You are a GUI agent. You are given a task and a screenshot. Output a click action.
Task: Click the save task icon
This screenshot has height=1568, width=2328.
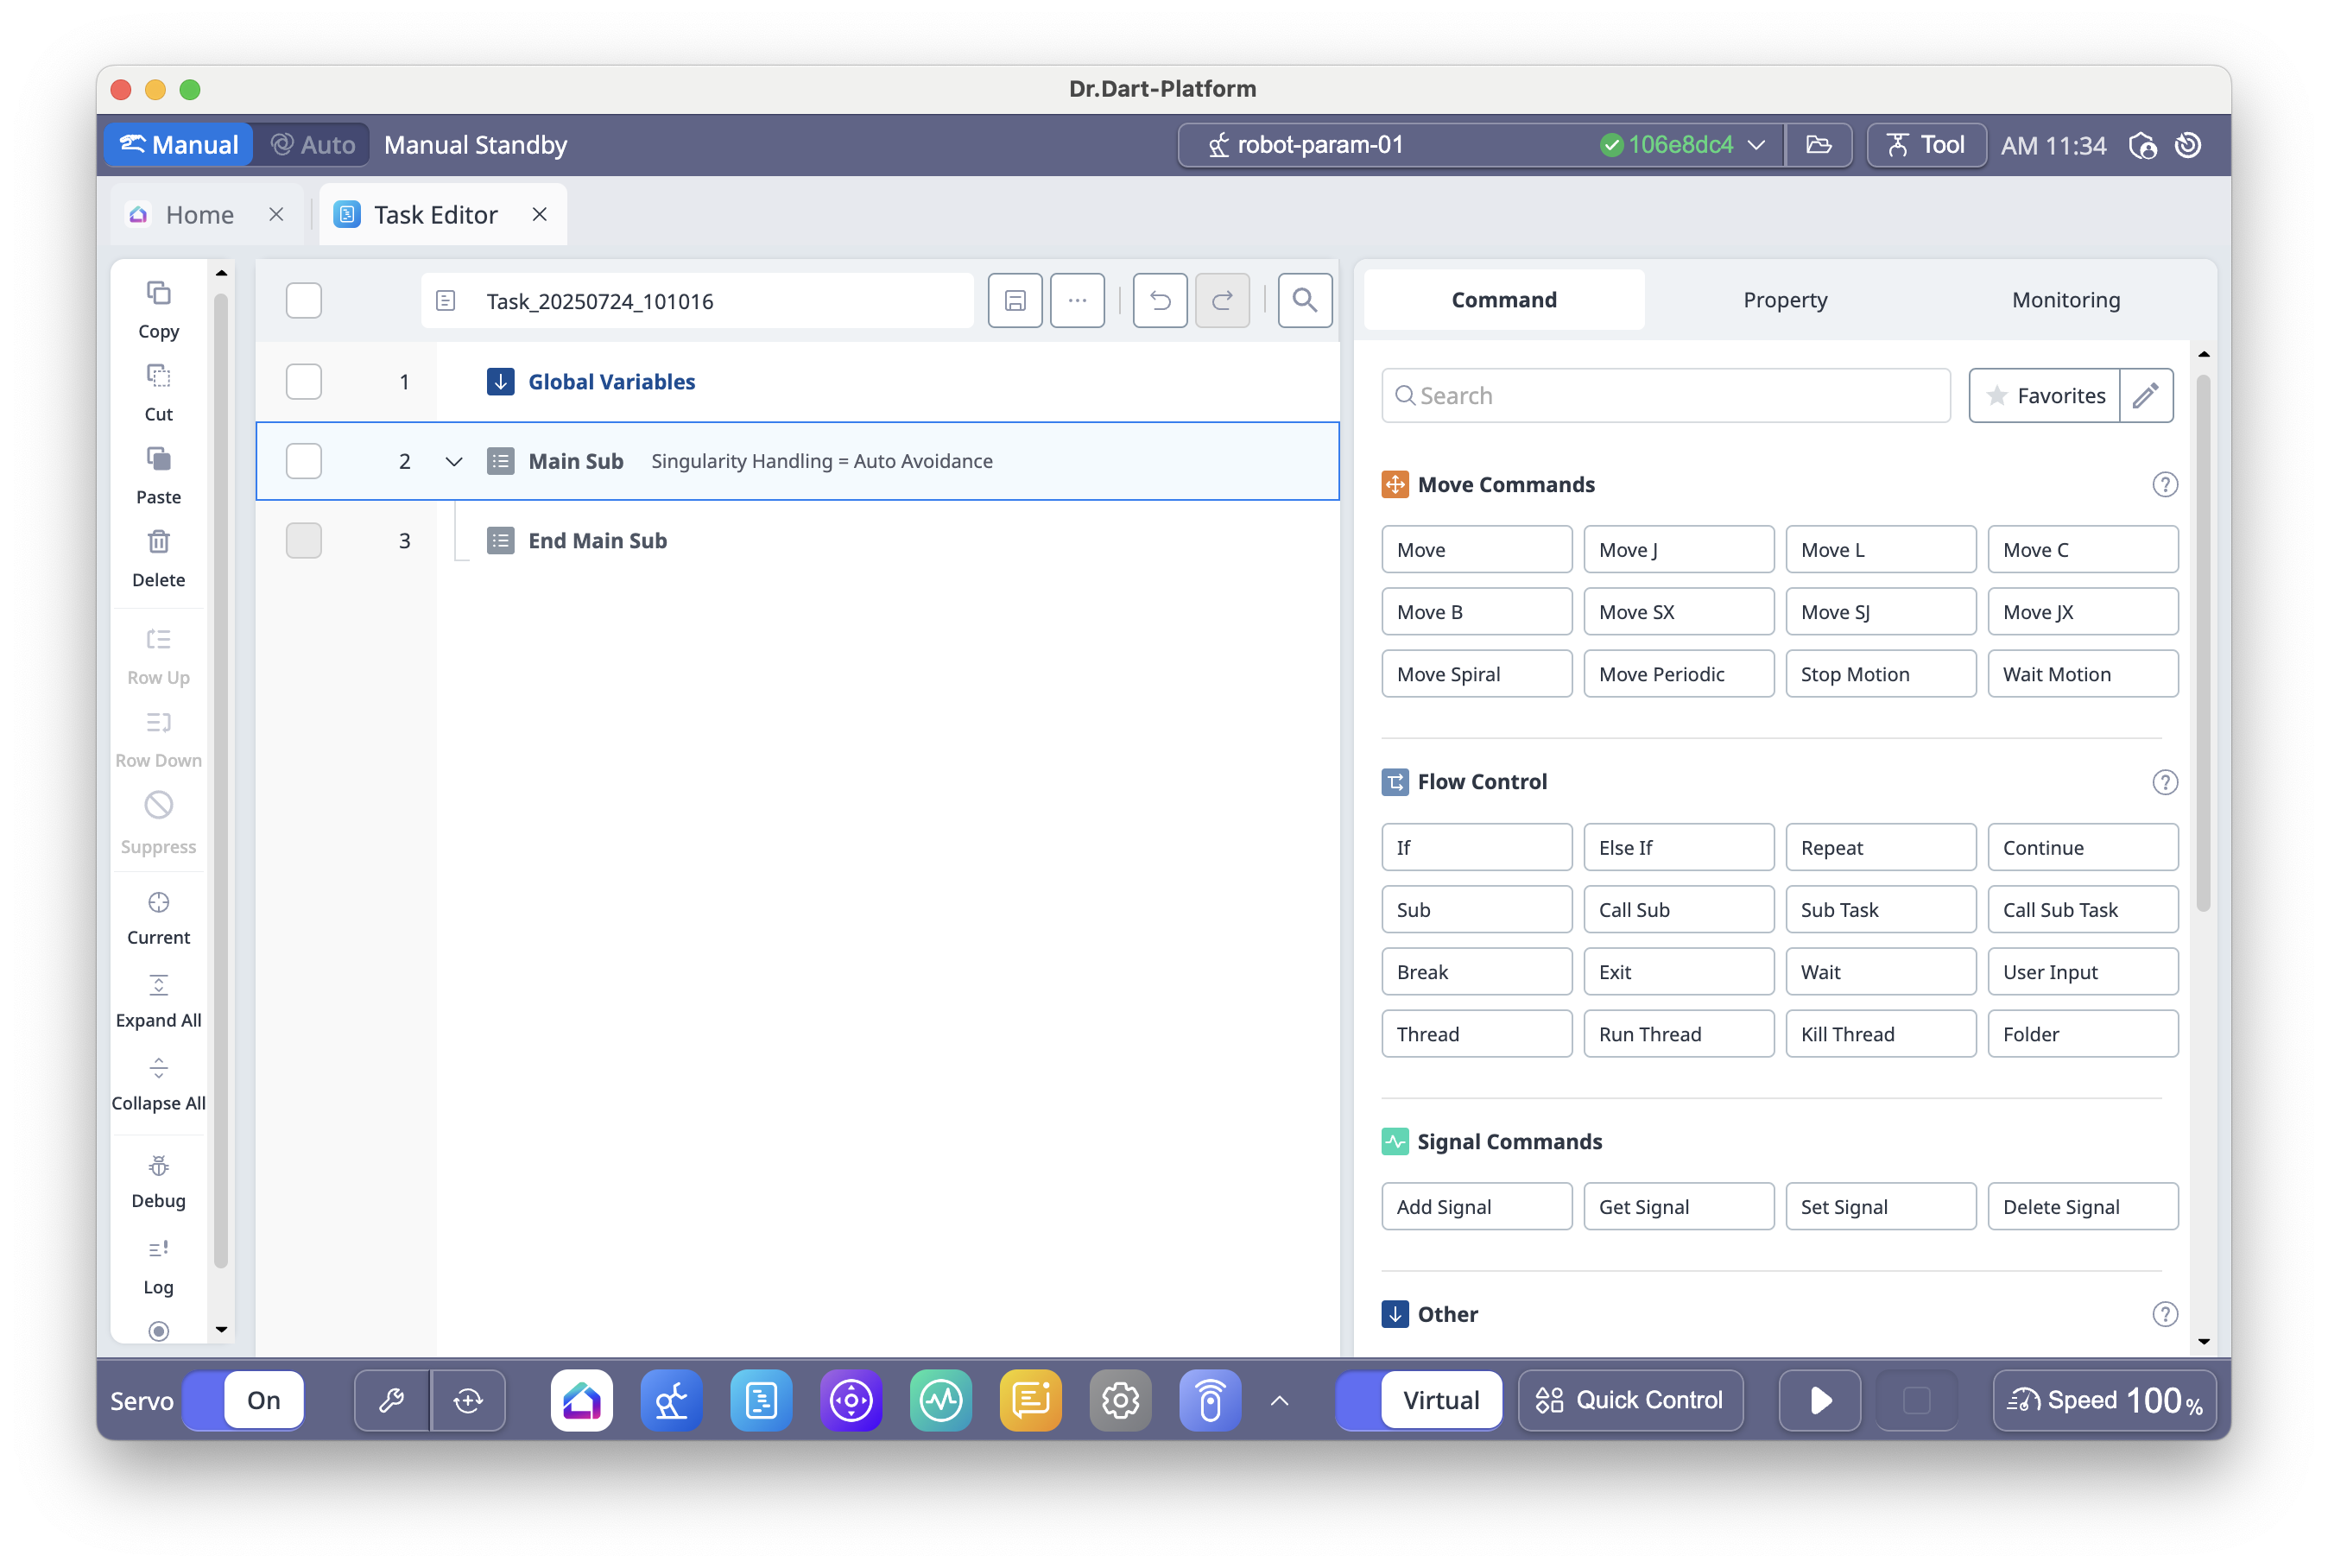1015,300
